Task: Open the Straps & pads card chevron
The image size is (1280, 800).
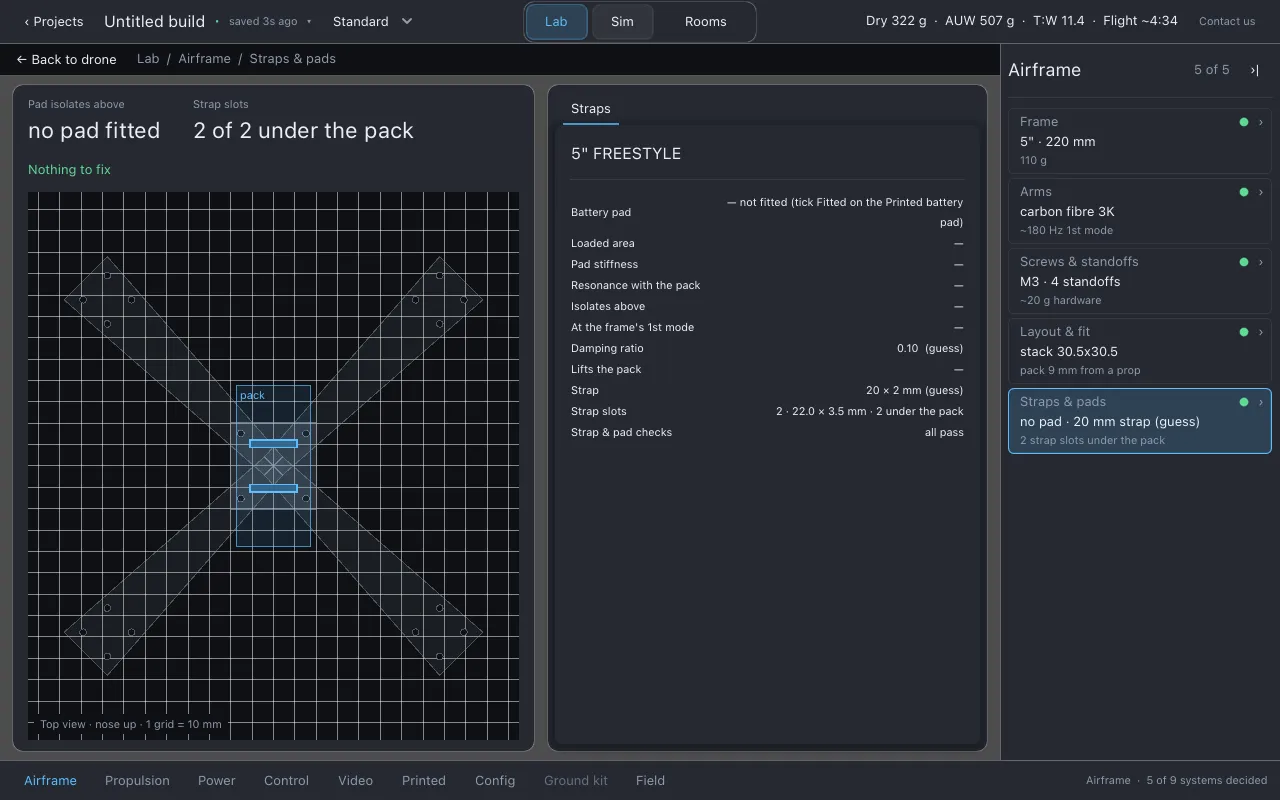Action: tap(1261, 402)
